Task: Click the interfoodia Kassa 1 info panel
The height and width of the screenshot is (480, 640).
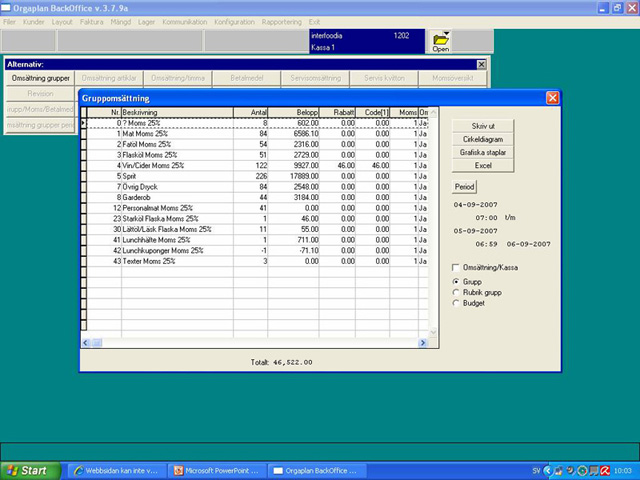Action: coord(367,41)
